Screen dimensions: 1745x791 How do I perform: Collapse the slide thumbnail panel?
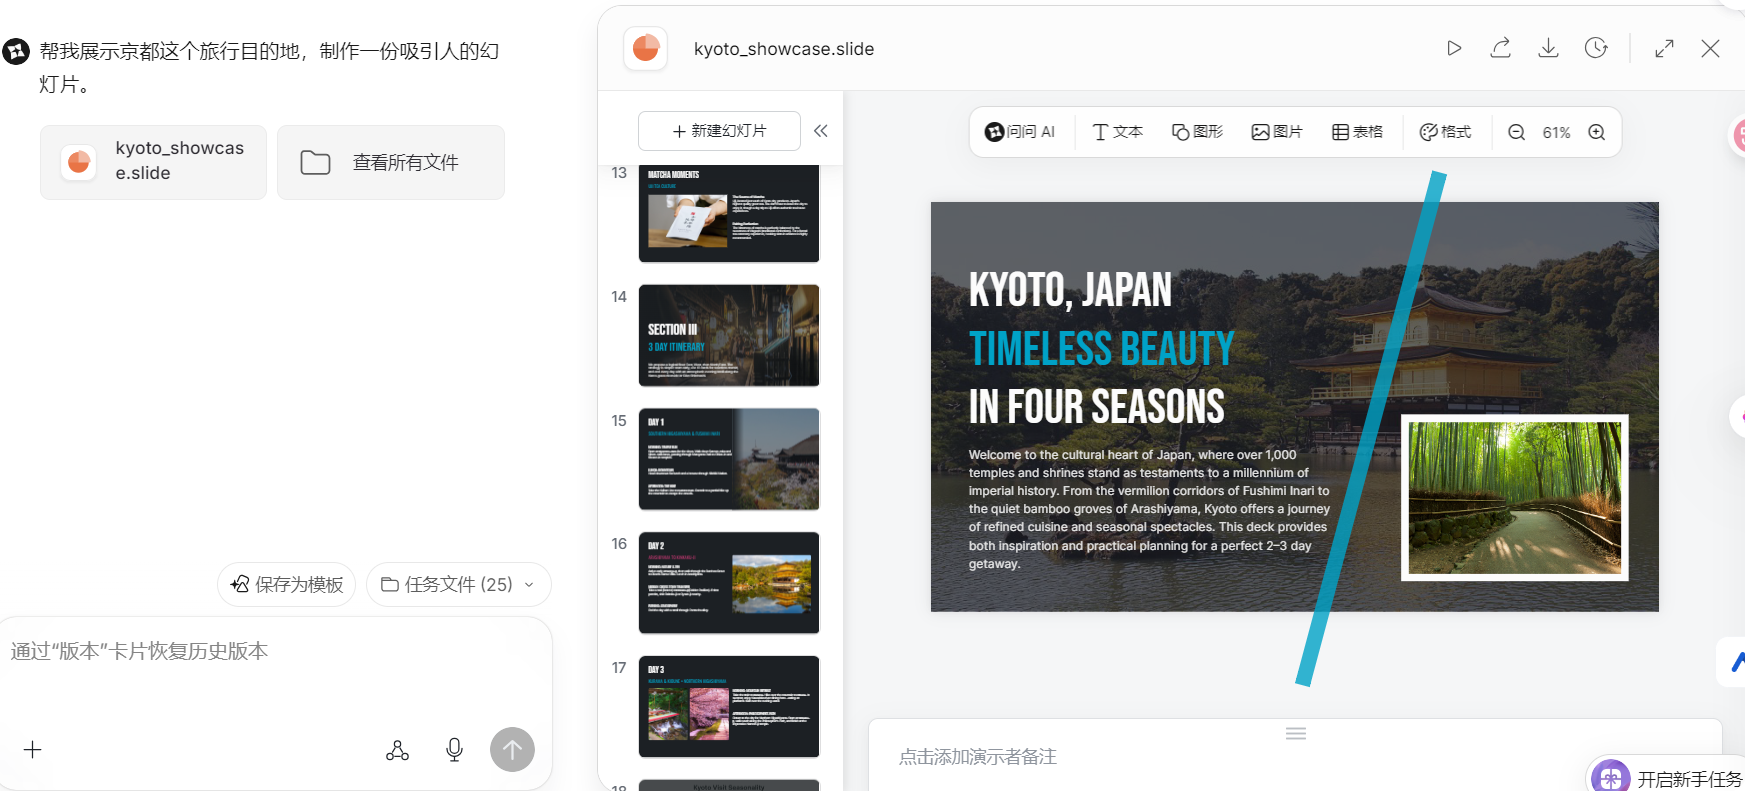coord(821,131)
